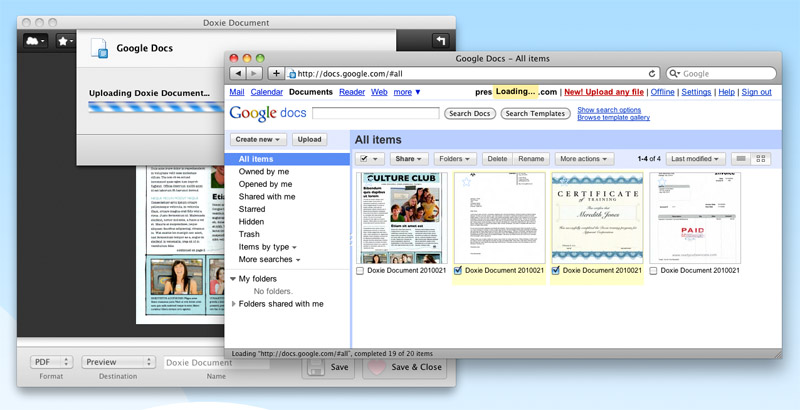The width and height of the screenshot is (800, 410).
Task: Select Owned by me
Action: 264,171
